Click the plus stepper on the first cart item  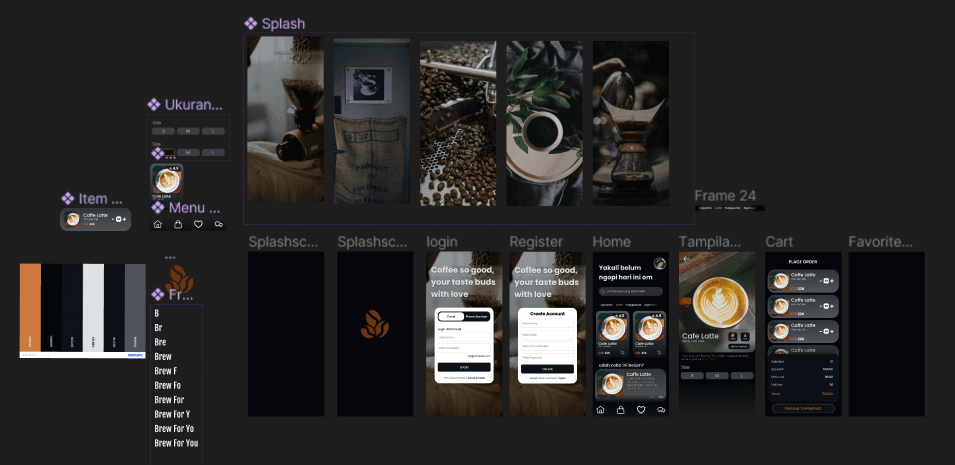coord(833,281)
